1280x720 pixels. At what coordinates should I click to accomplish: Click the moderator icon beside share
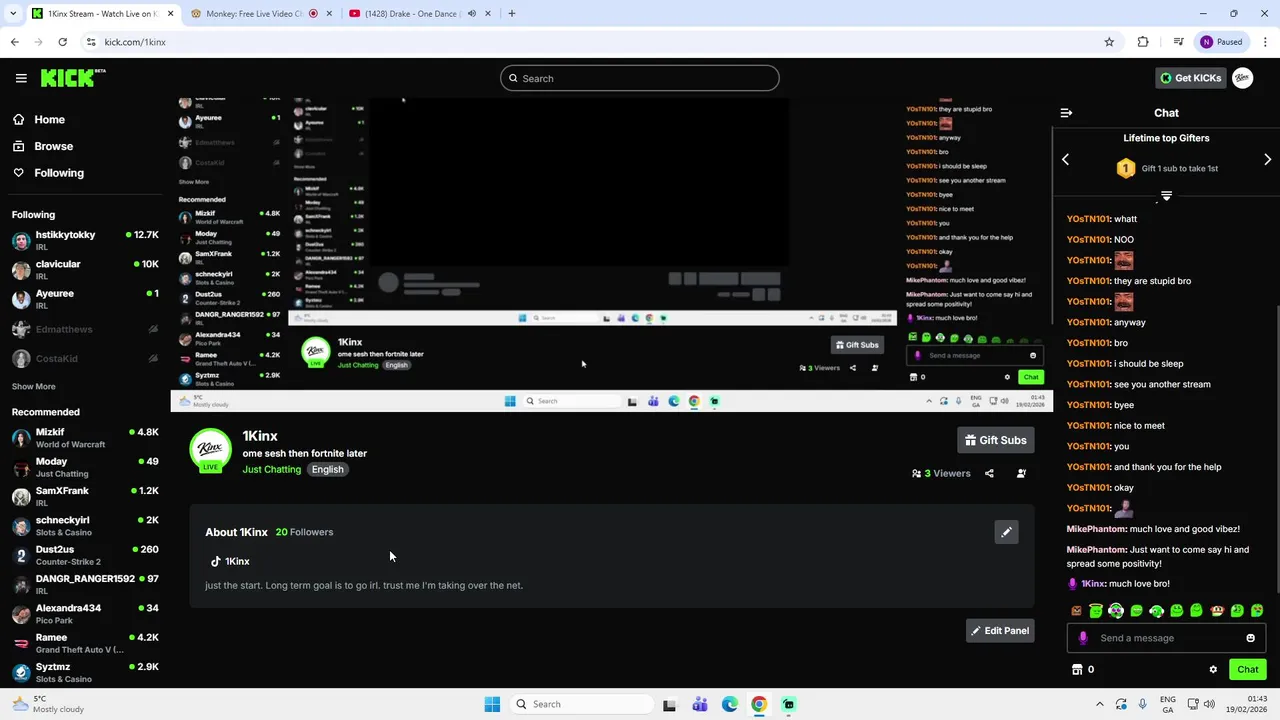(1021, 473)
